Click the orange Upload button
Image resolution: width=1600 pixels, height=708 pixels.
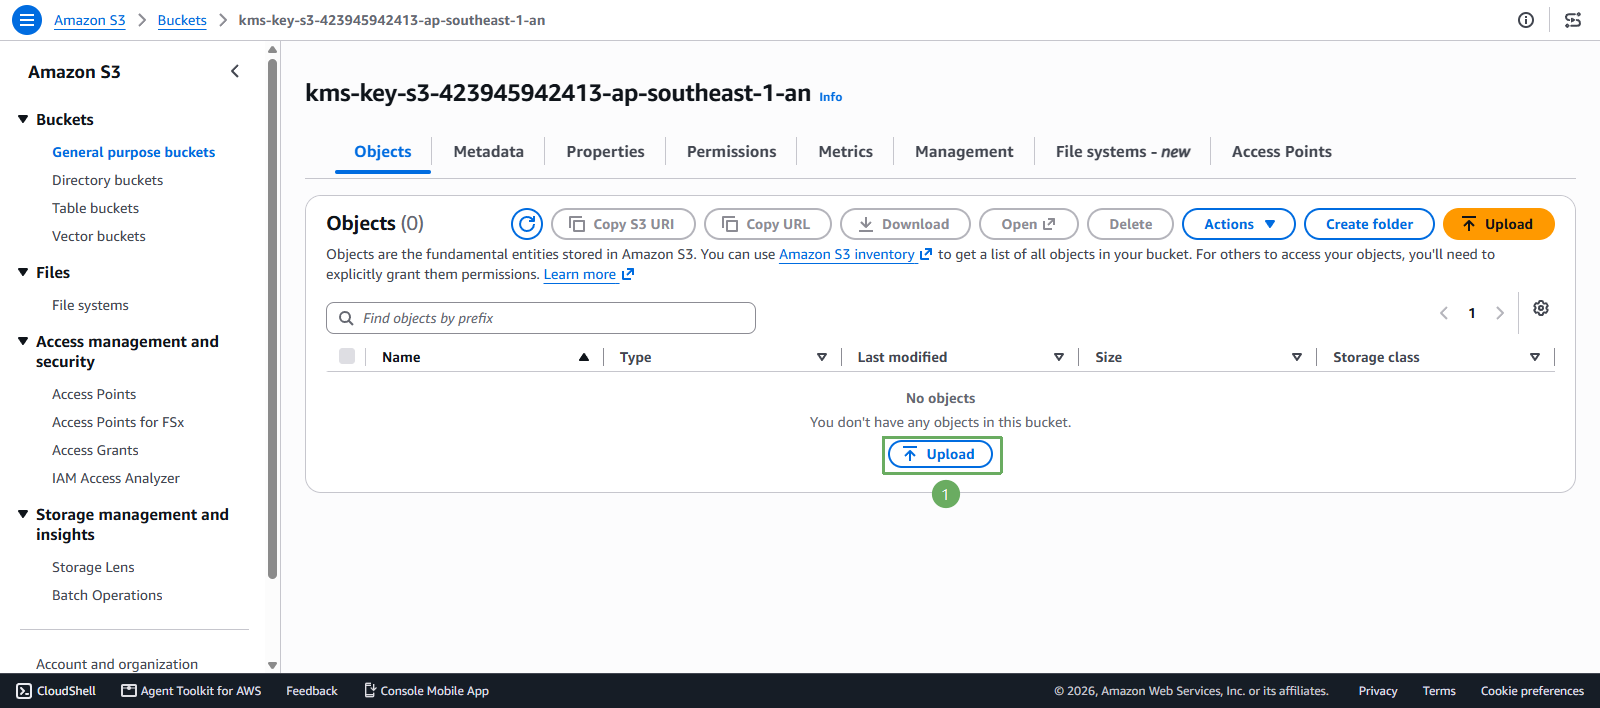(1499, 224)
